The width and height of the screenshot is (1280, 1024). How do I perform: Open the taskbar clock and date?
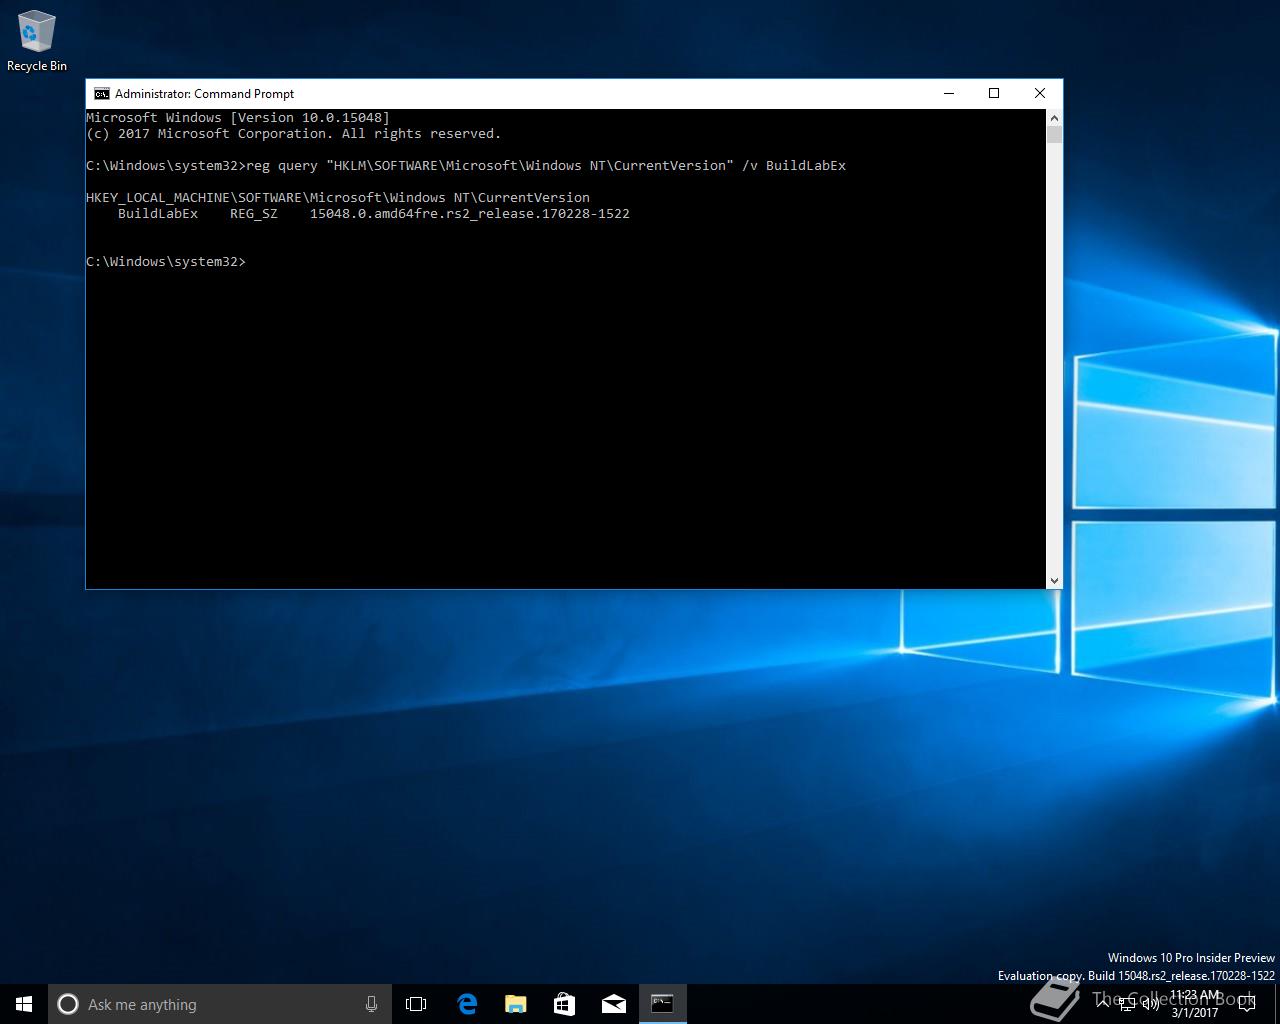[1195, 1004]
